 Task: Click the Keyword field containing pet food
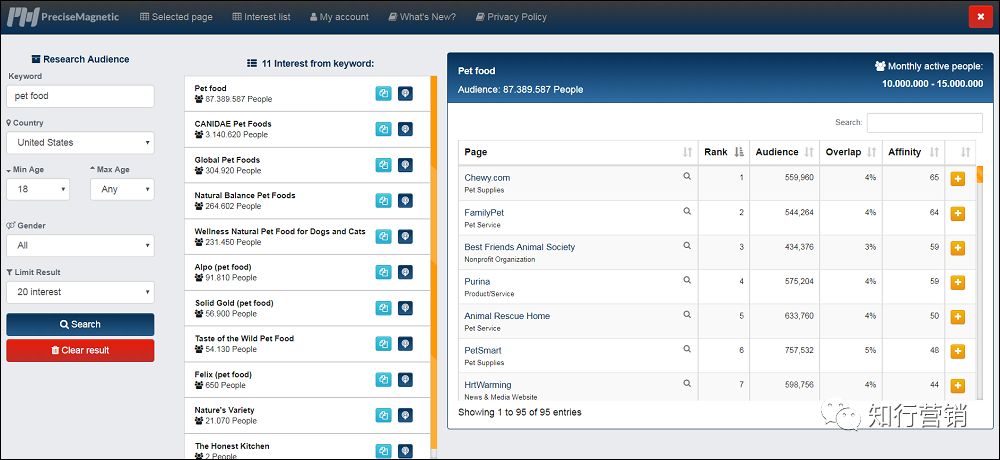click(80, 96)
